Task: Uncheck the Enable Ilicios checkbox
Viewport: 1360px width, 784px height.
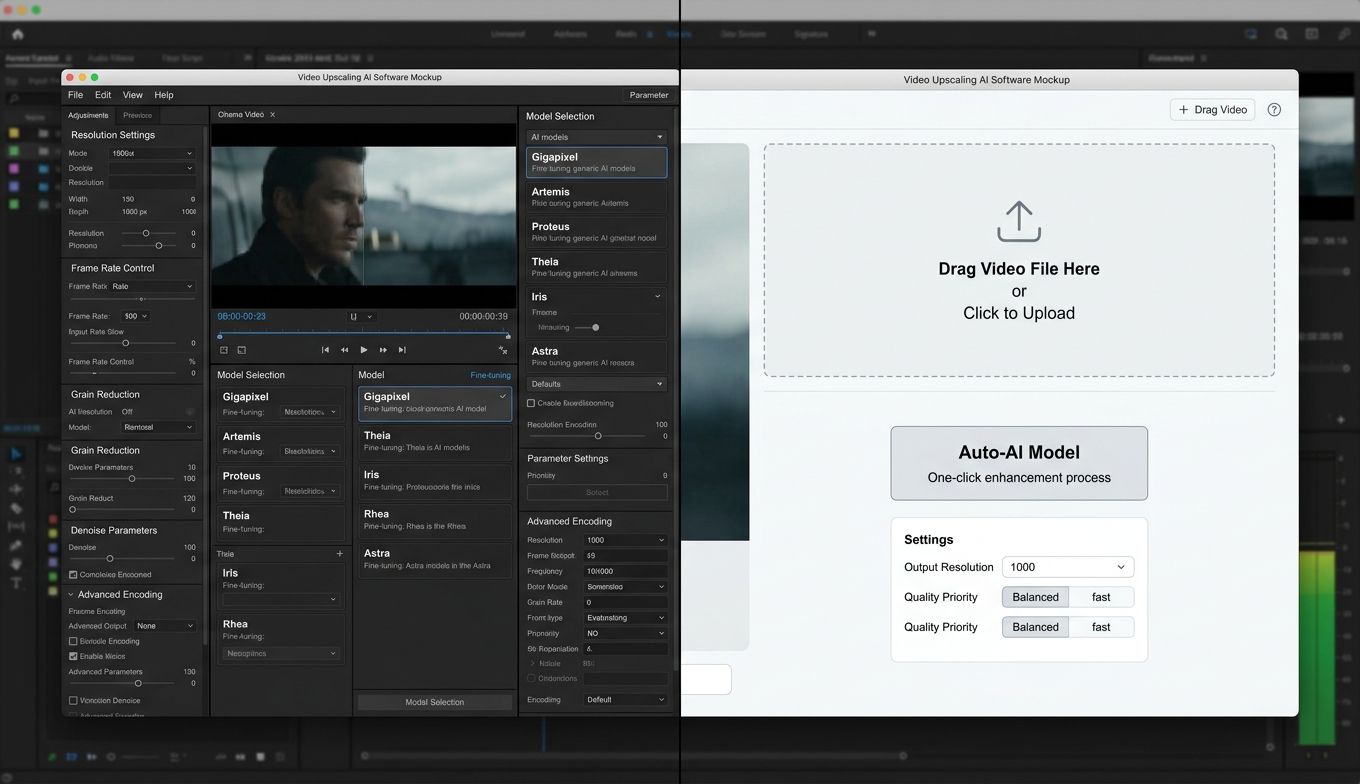Action: pyautogui.click(x=73, y=656)
